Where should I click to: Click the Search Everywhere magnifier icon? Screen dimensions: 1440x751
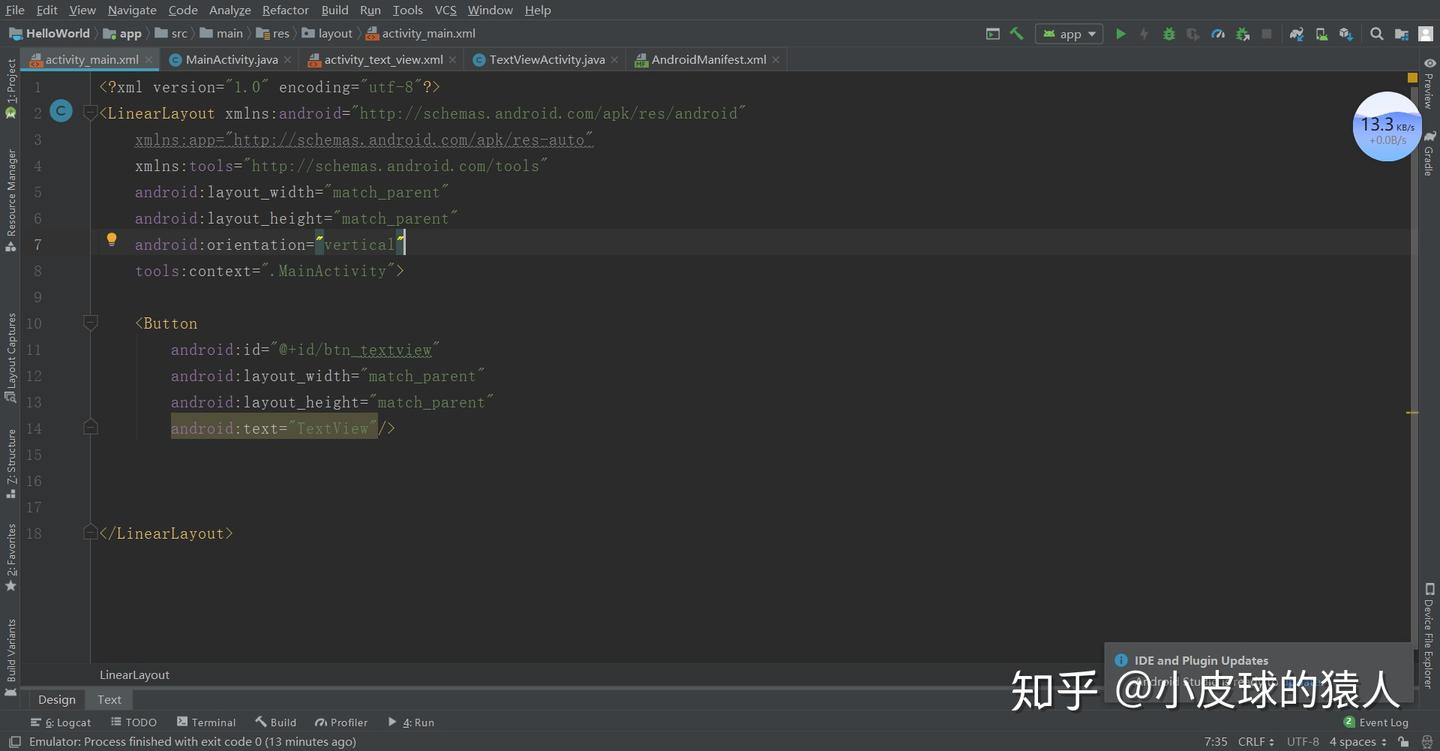tap(1377, 34)
